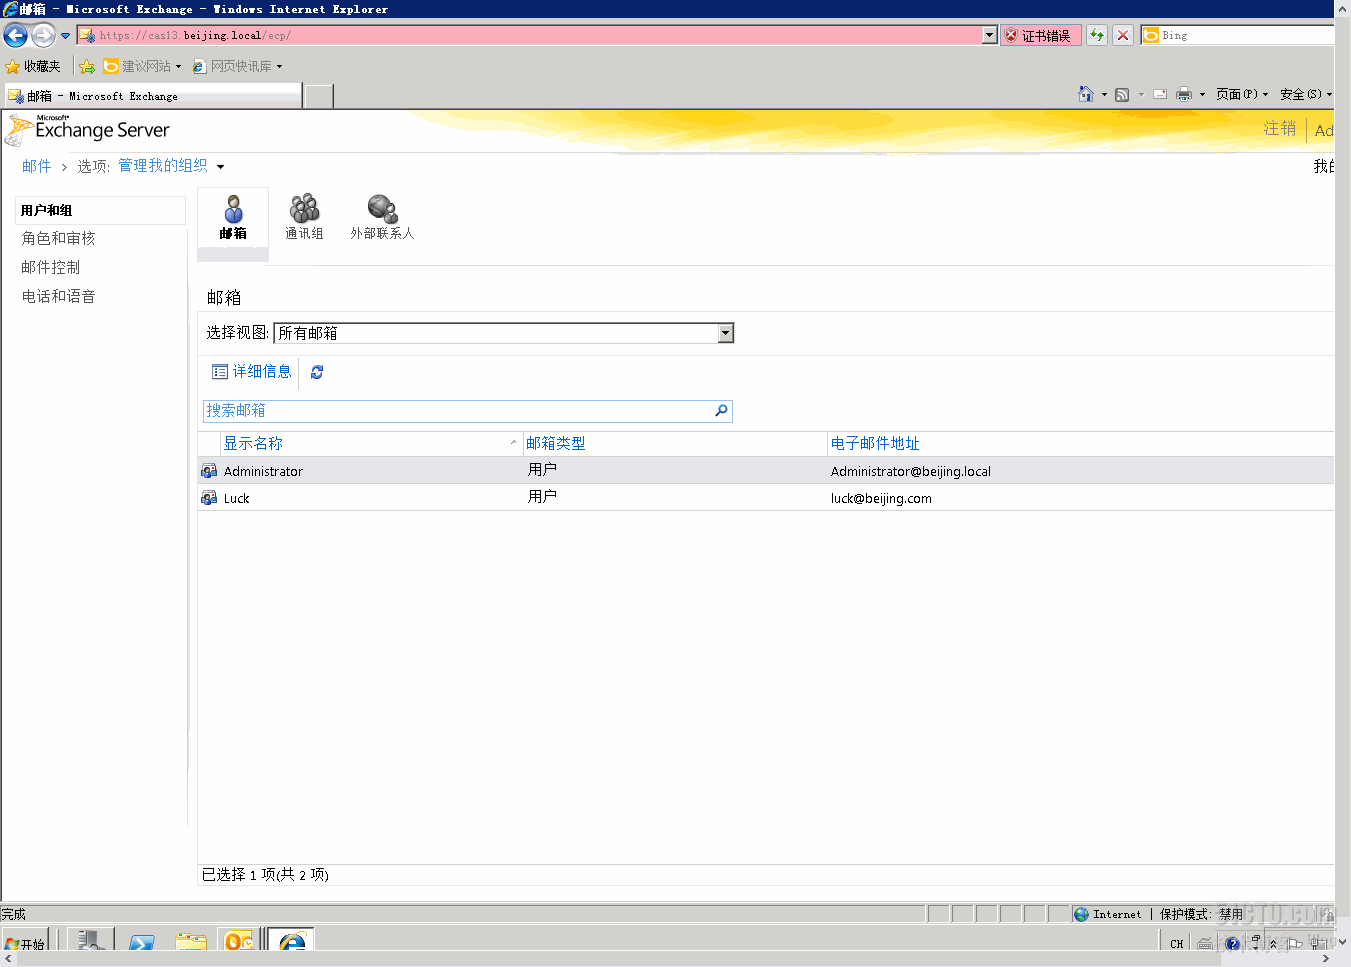Click the Luck user icon in list
The image size is (1351, 967).
pos(209,498)
